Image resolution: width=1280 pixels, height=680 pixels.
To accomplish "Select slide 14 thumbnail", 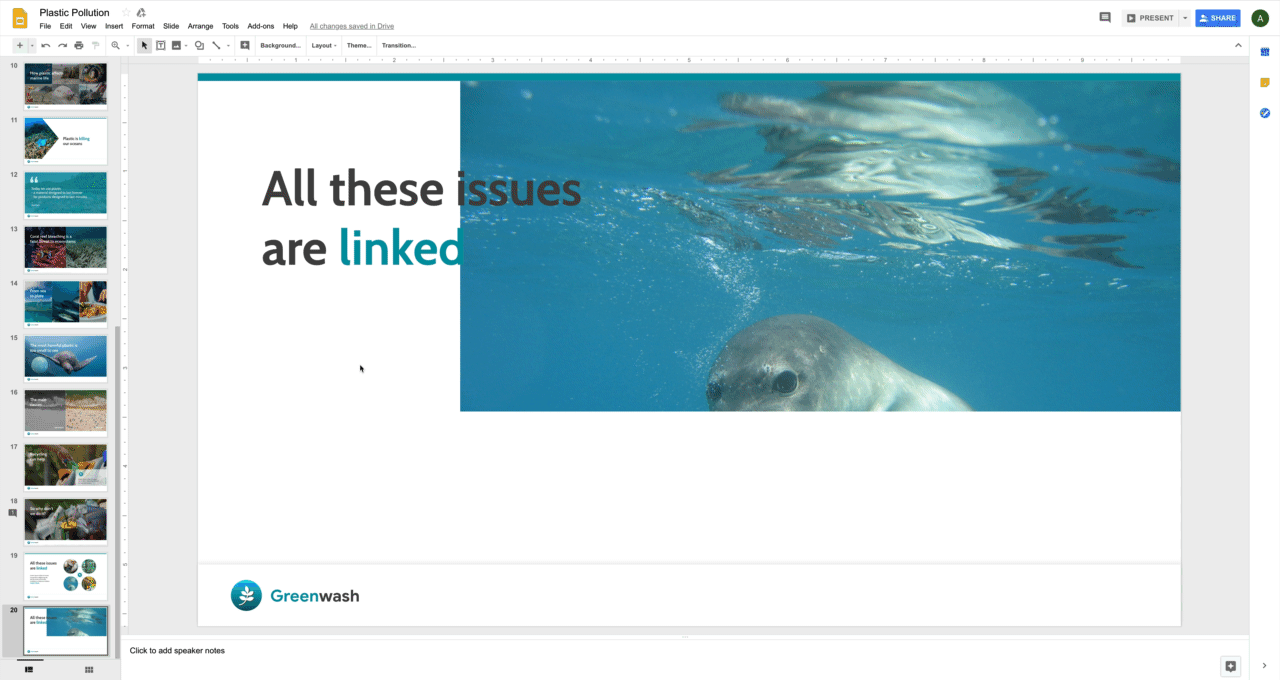I will 65,303.
